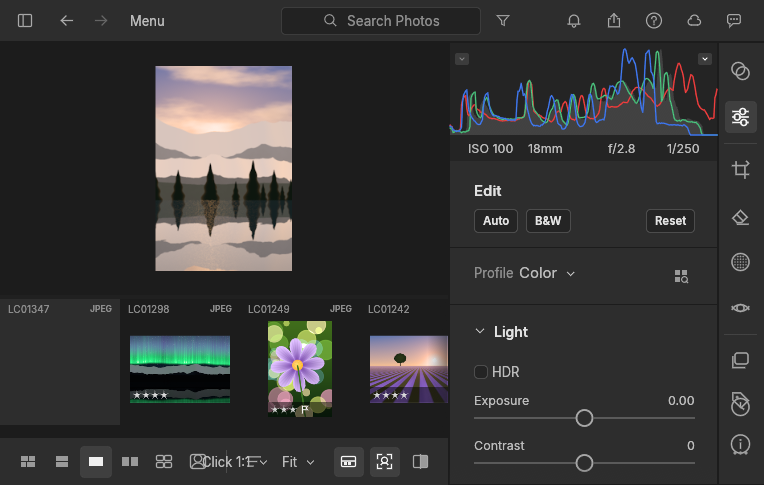Open the Presets overlapping circles icon
Image resolution: width=764 pixels, height=485 pixels.
pos(740,71)
